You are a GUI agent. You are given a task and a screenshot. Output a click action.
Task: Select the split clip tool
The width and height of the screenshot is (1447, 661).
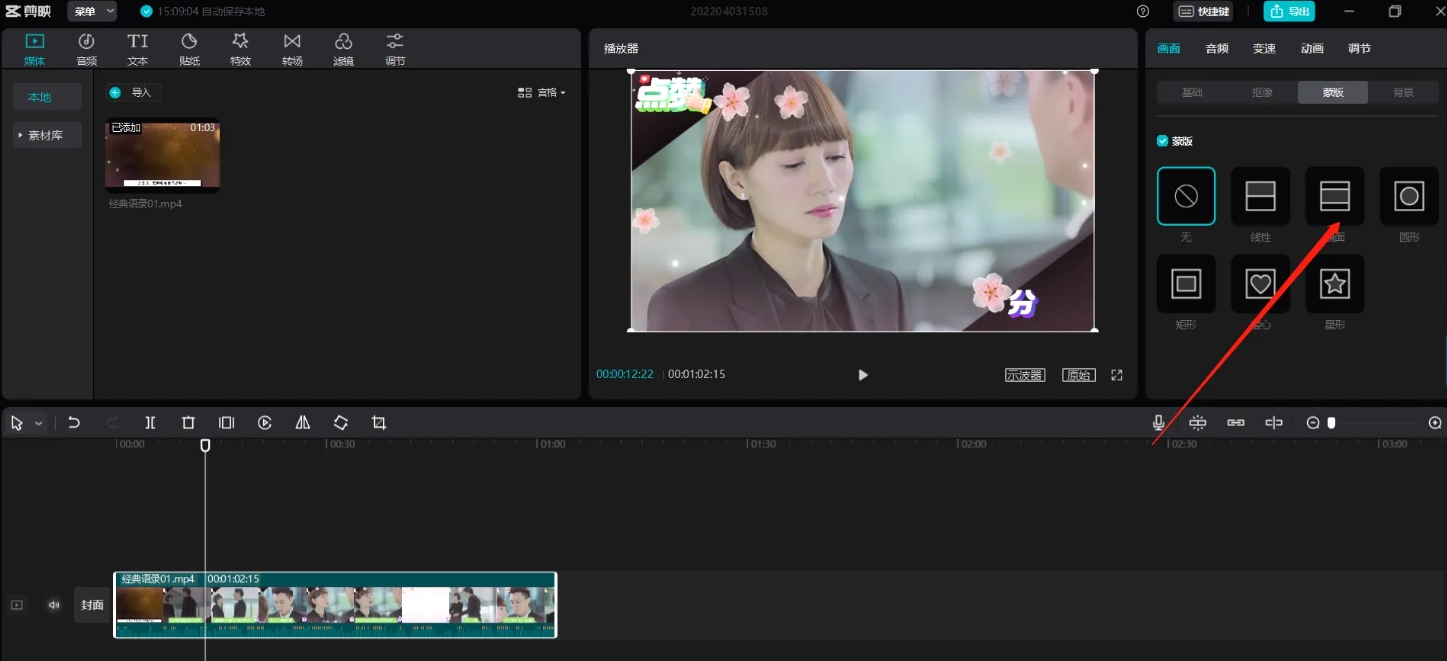point(150,422)
